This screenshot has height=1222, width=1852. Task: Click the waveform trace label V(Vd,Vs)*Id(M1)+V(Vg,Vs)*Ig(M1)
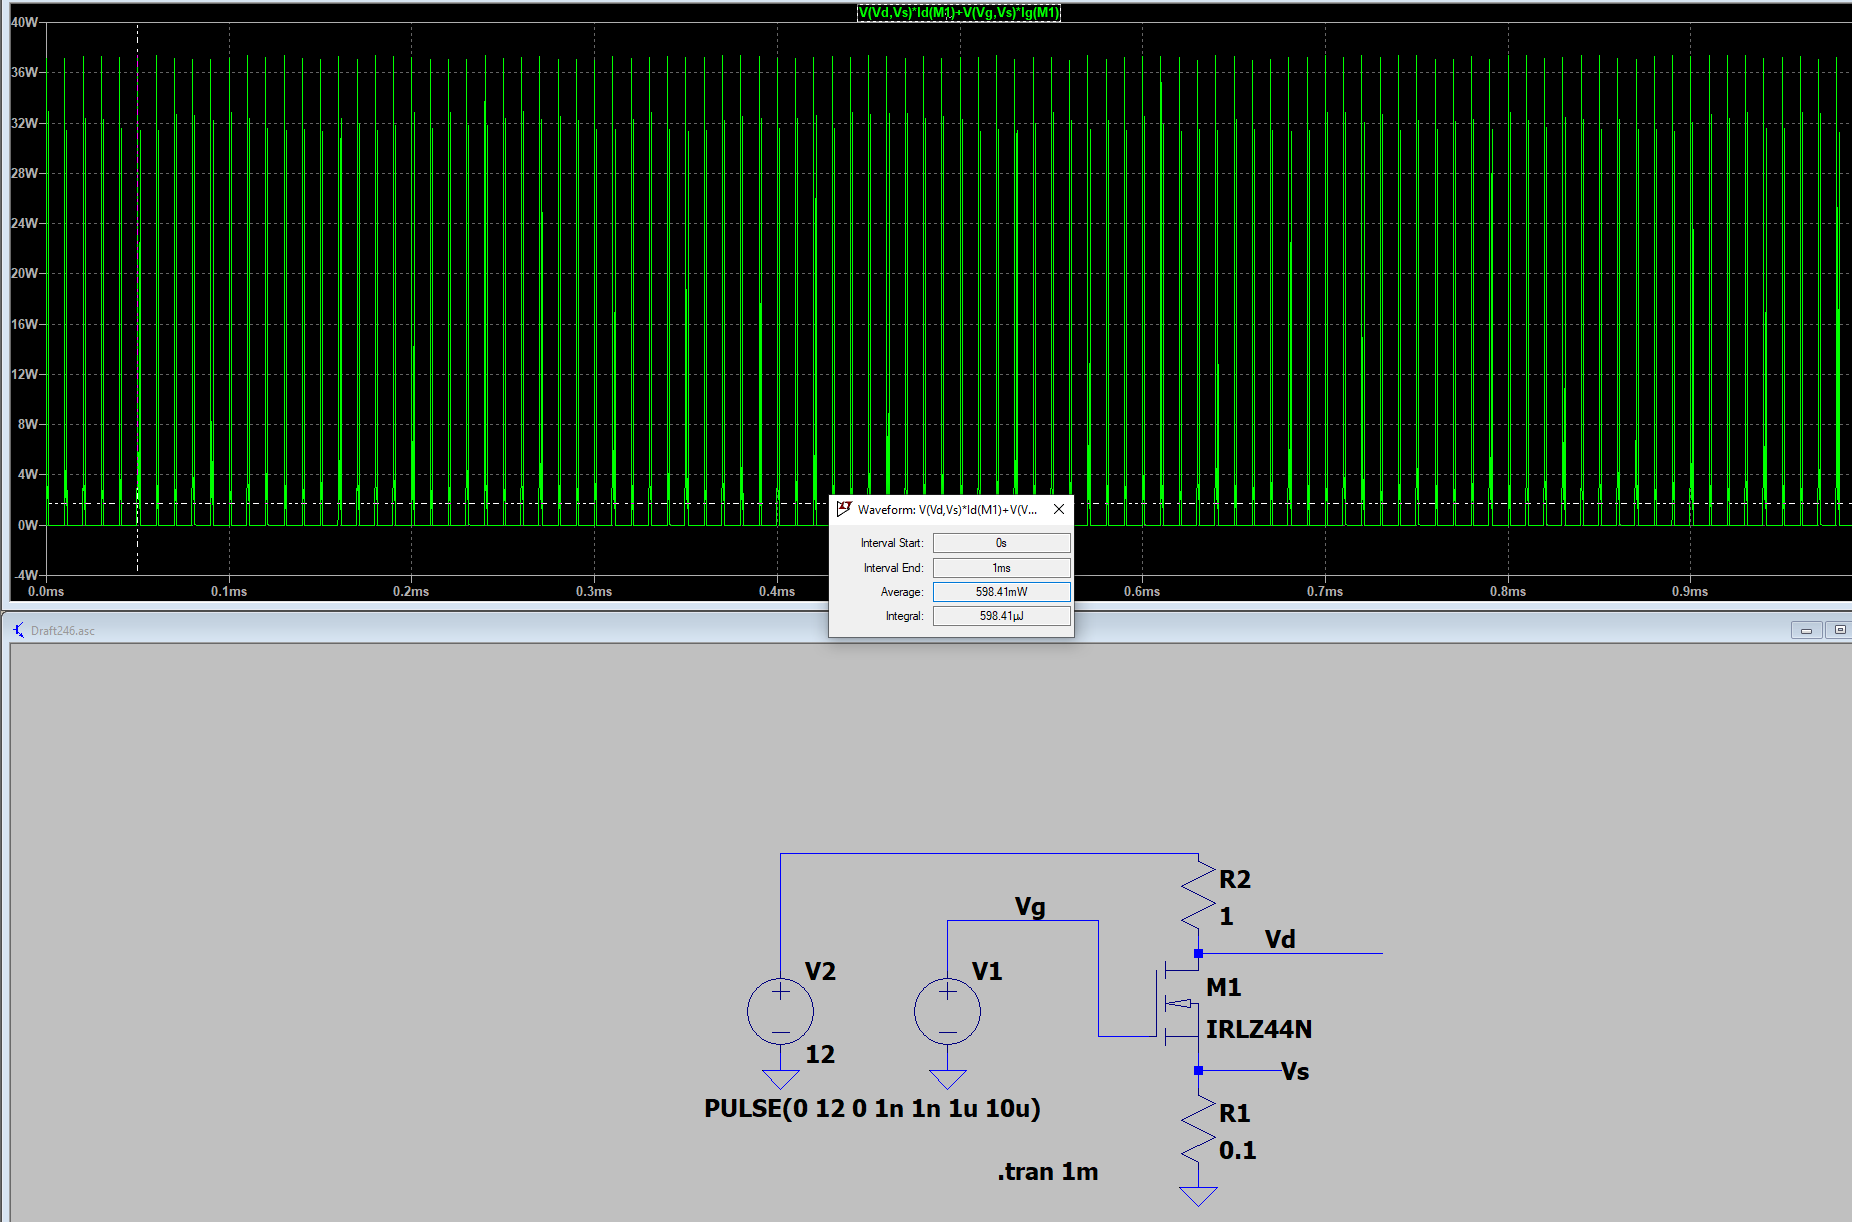(x=959, y=13)
